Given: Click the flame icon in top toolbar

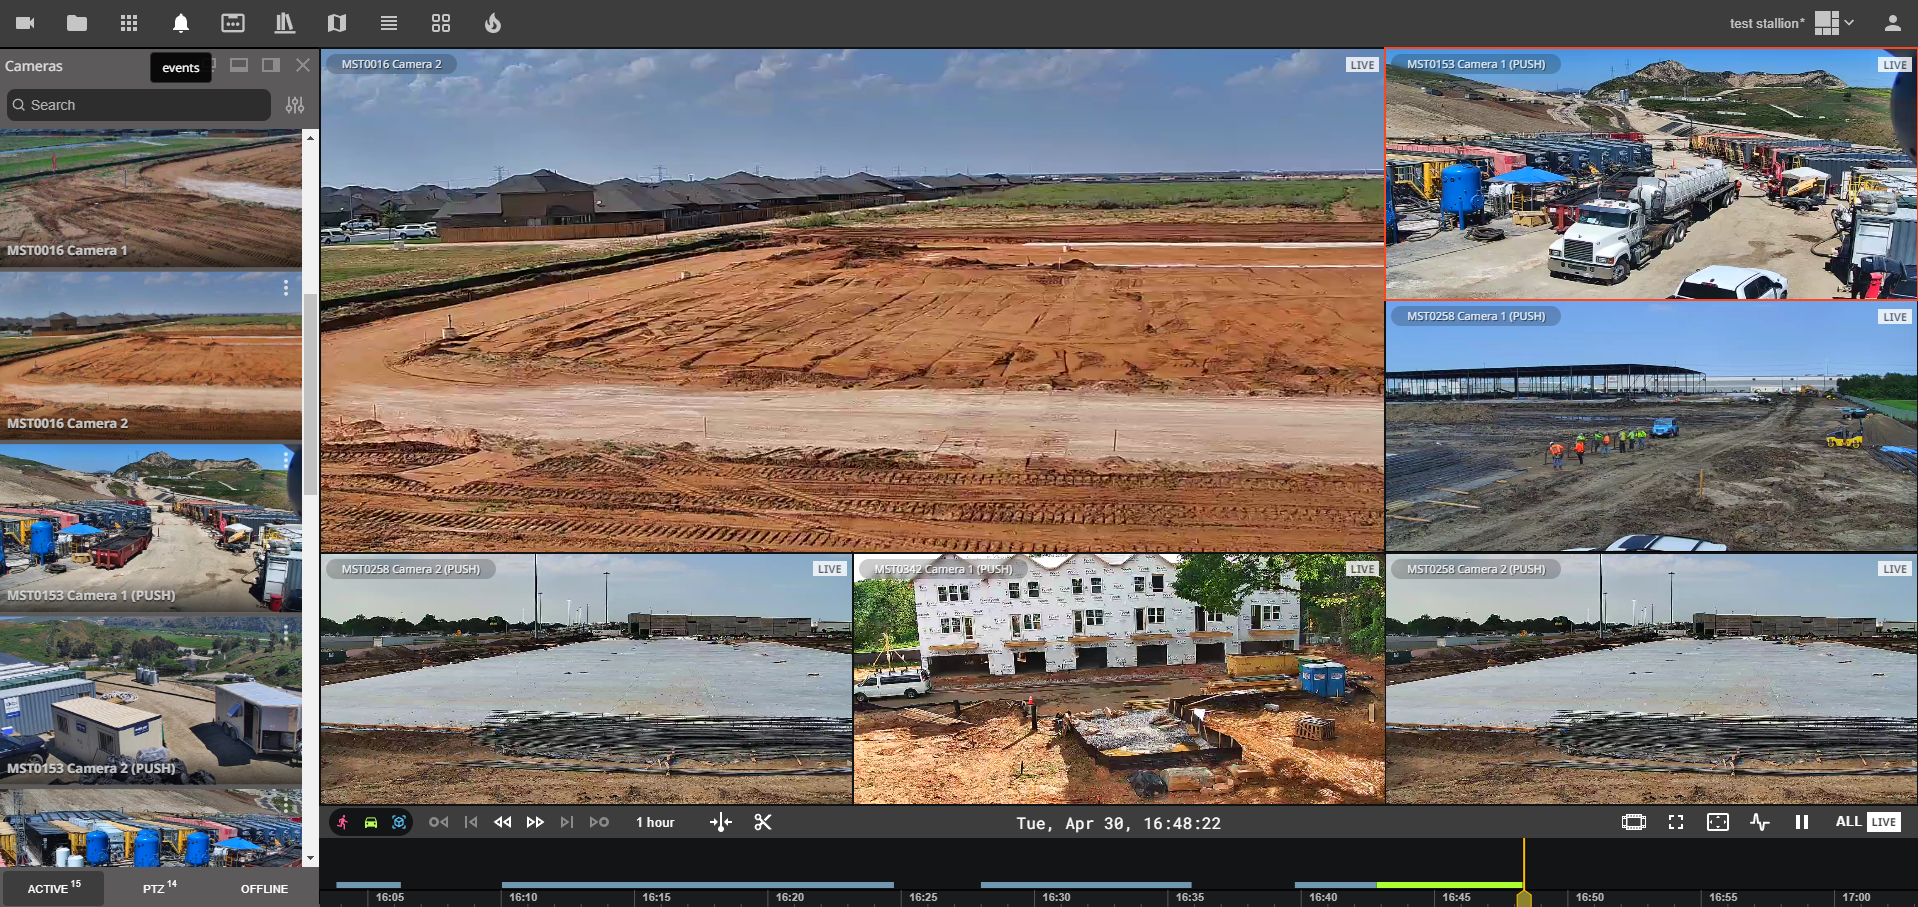Looking at the screenshot, I should point(493,23).
